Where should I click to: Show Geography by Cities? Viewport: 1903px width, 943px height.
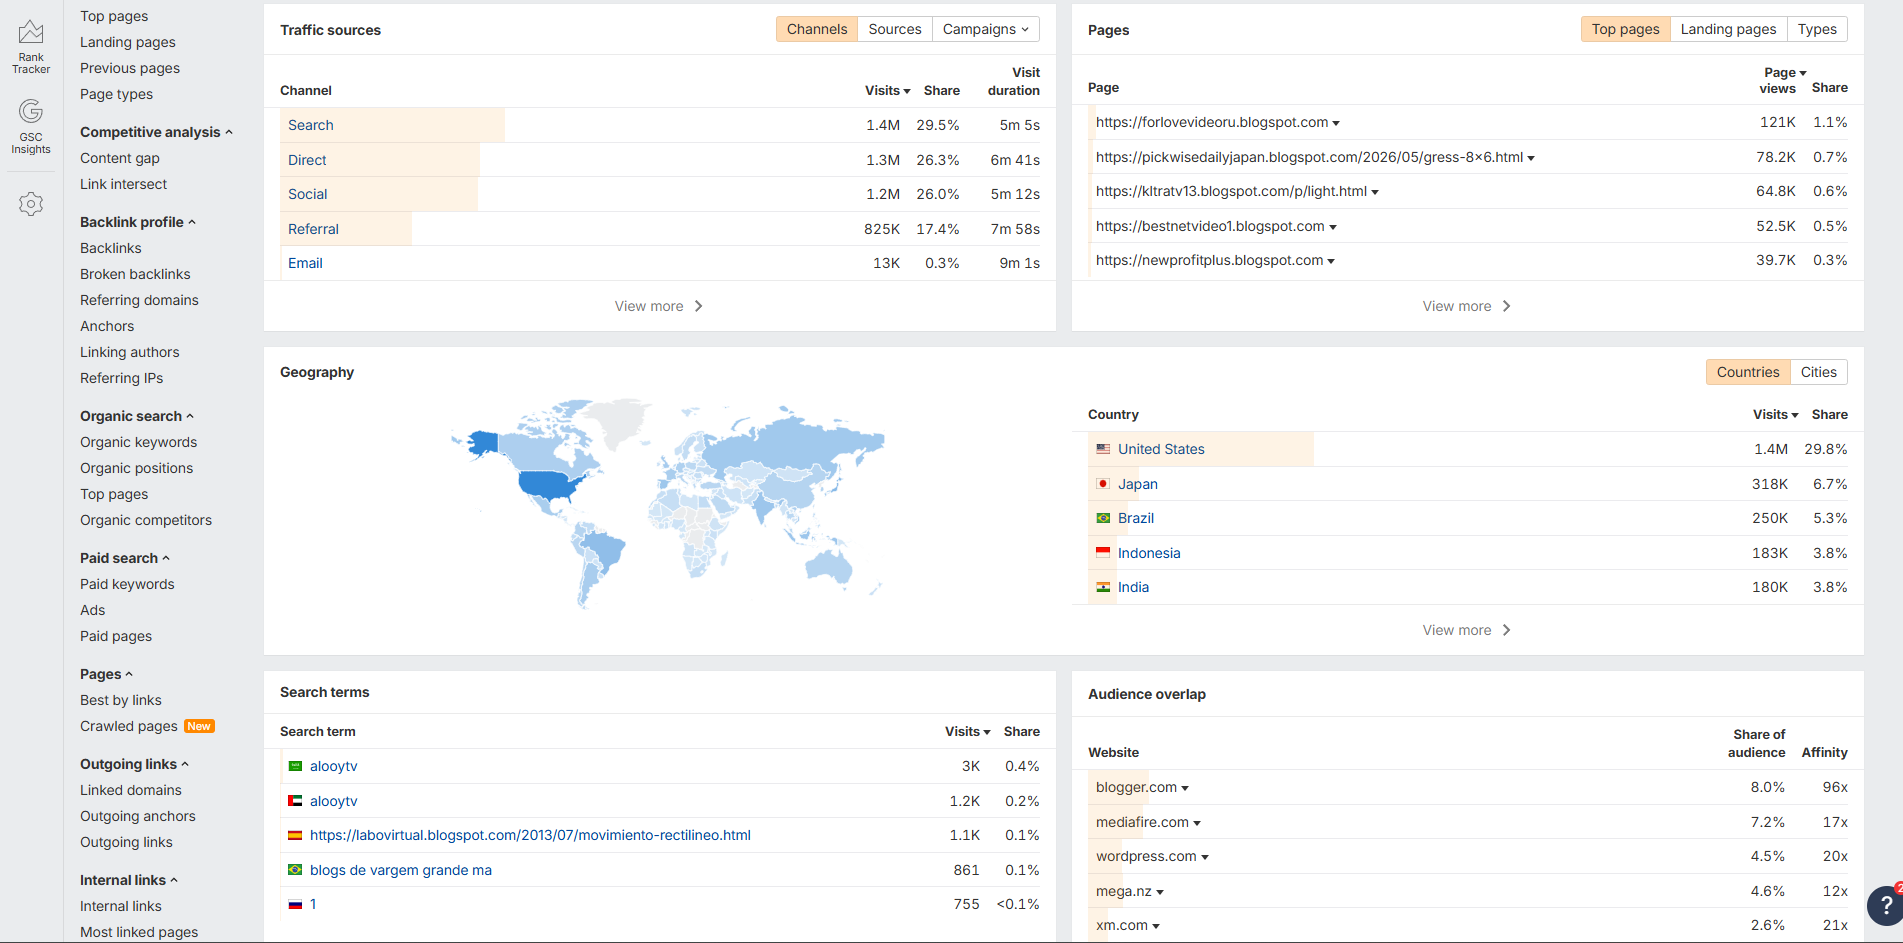click(x=1818, y=372)
